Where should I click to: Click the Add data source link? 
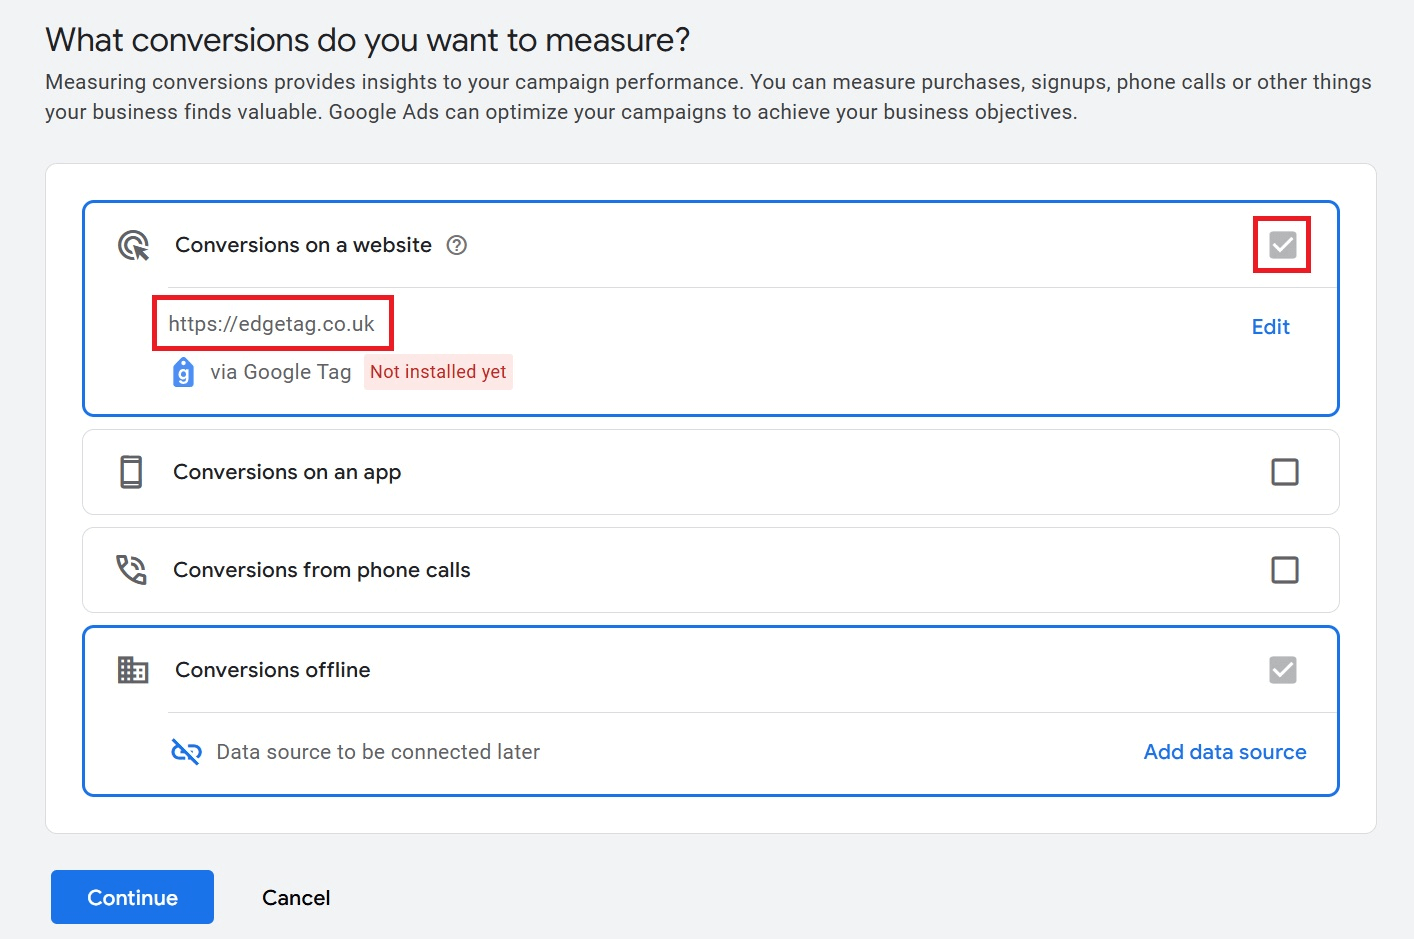point(1225,752)
